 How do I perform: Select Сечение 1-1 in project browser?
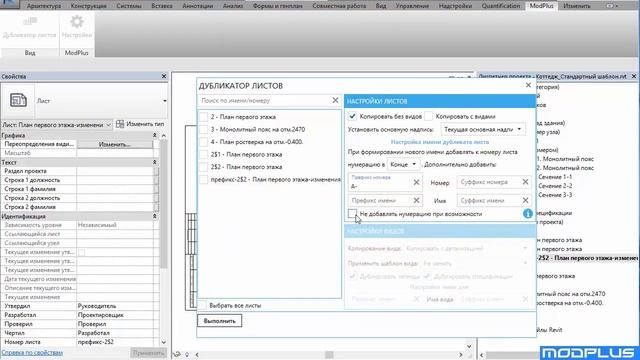tap(555, 177)
